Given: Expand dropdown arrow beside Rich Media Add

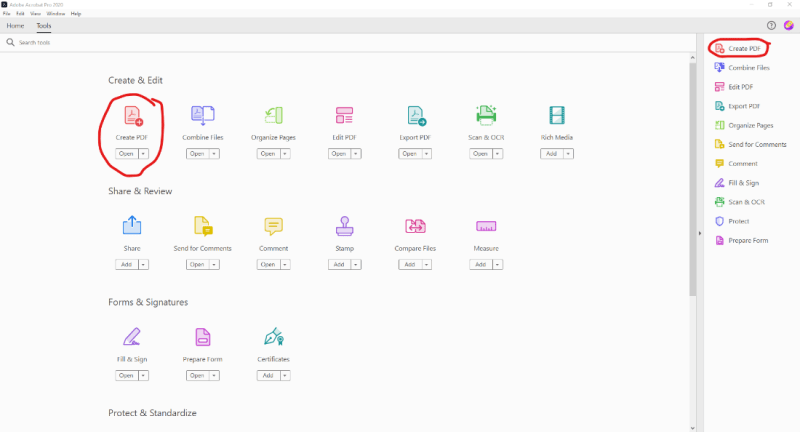Looking at the screenshot, I should coord(568,154).
